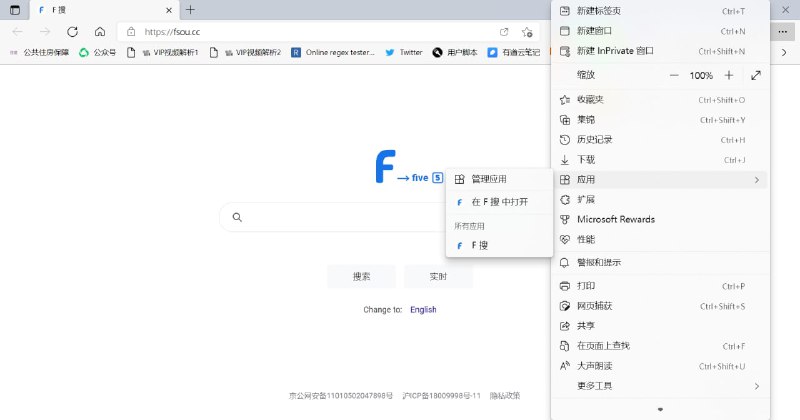Open VIP视频解析1 bookmark
The image size is (800, 420).
(x=162, y=52)
